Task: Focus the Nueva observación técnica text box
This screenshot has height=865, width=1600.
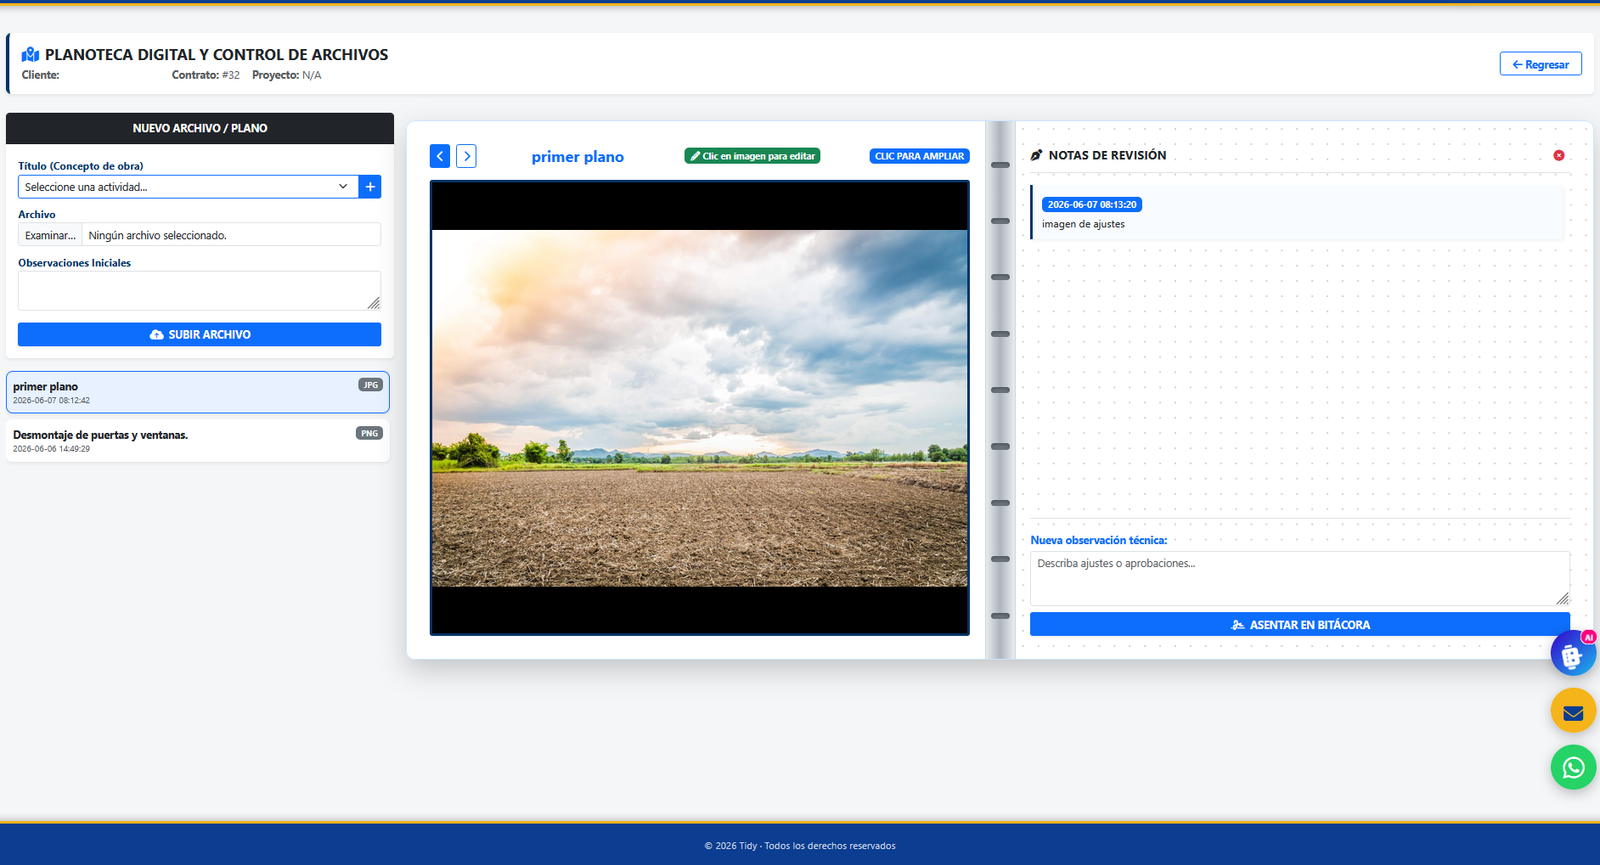Action: coord(1299,578)
